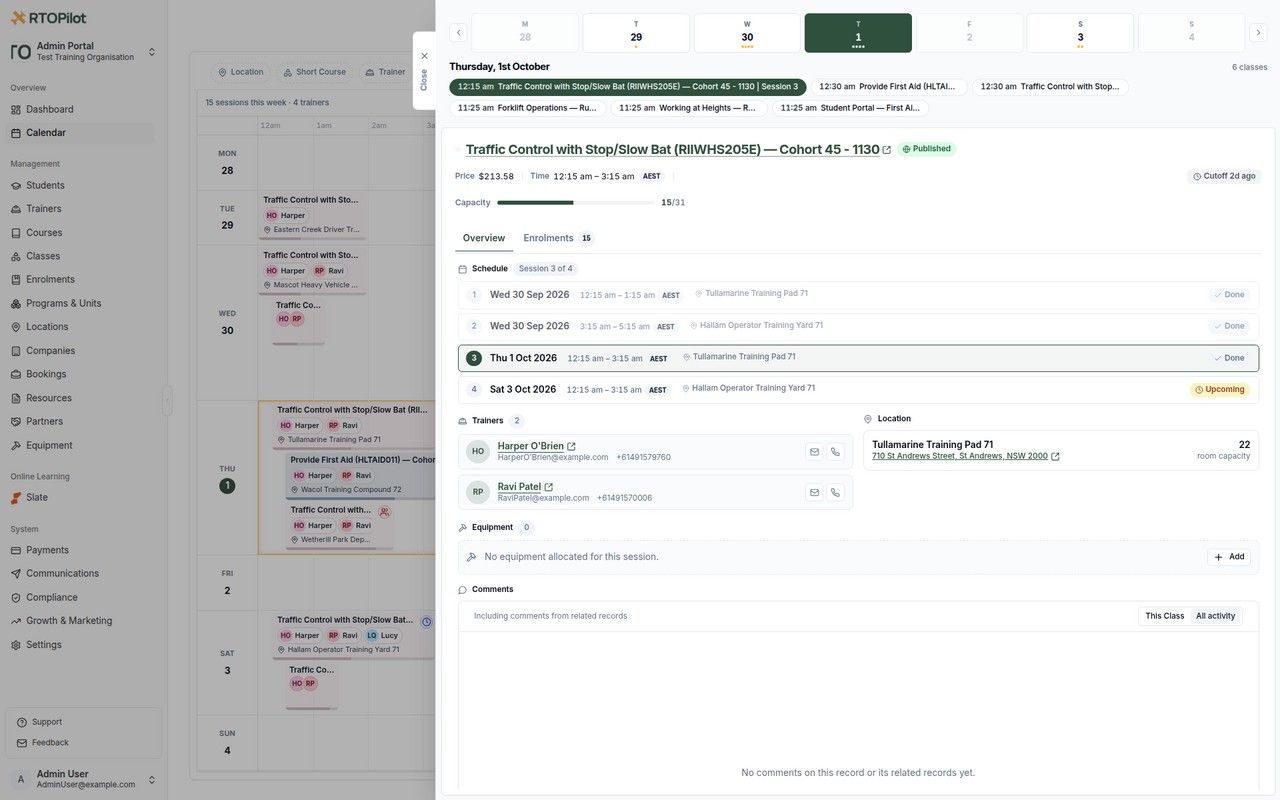Switch to Overview tab
The height and width of the screenshot is (800, 1280).
click(x=484, y=238)
